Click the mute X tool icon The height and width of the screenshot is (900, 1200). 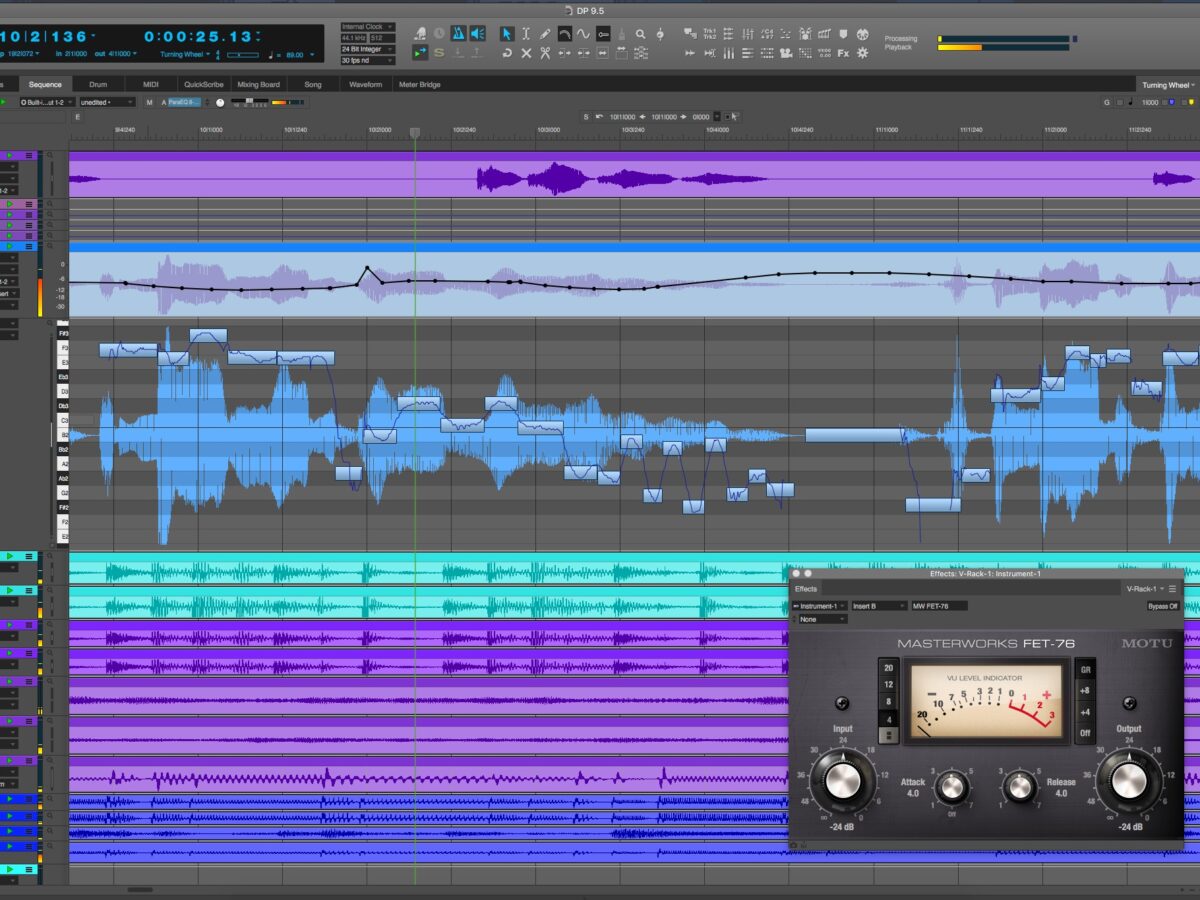tap(526, 53)
